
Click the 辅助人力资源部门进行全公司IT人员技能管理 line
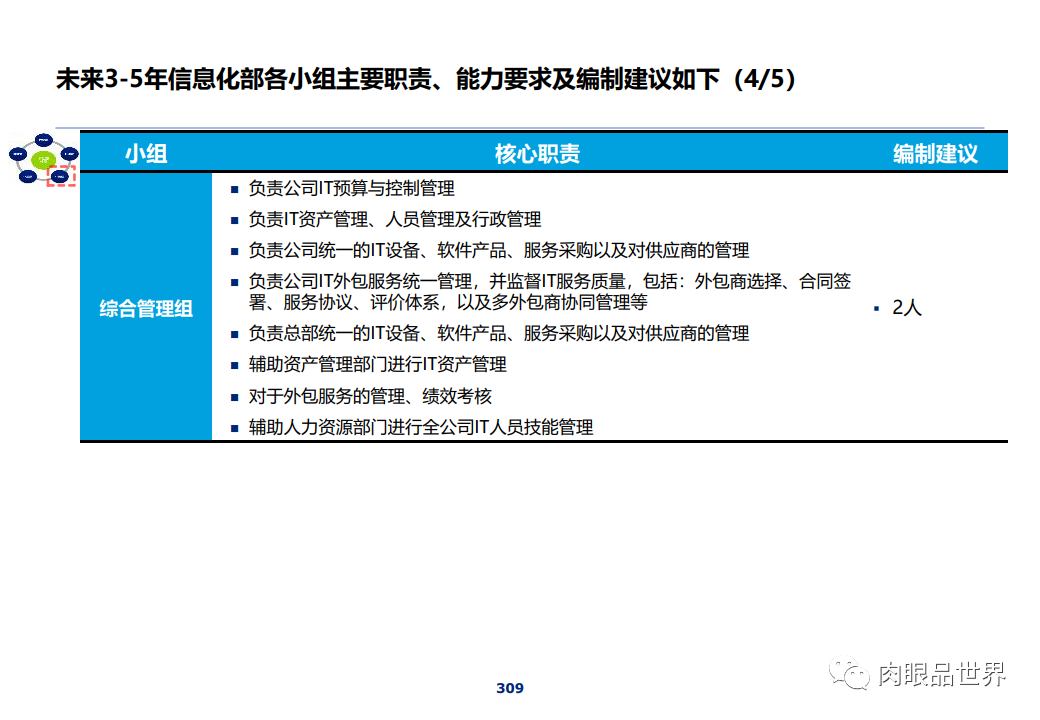click(x=420, y=427)
